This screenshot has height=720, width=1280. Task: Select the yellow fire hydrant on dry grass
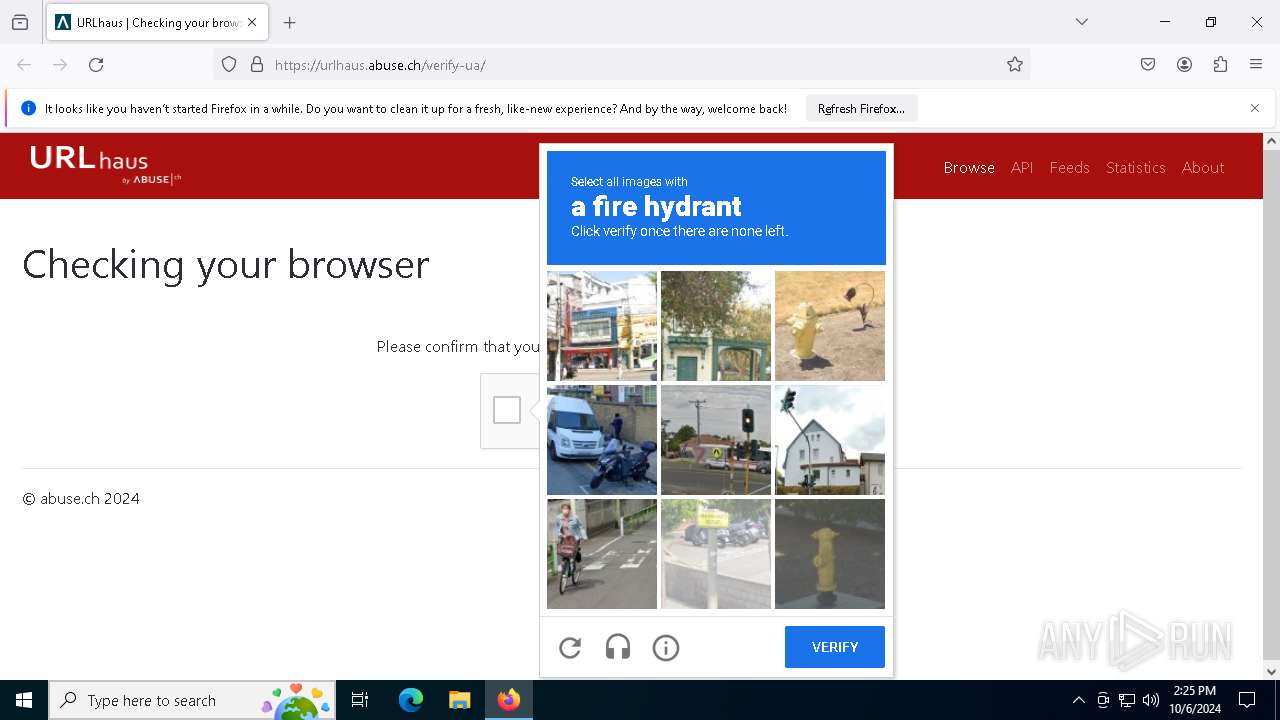(830, 326)
